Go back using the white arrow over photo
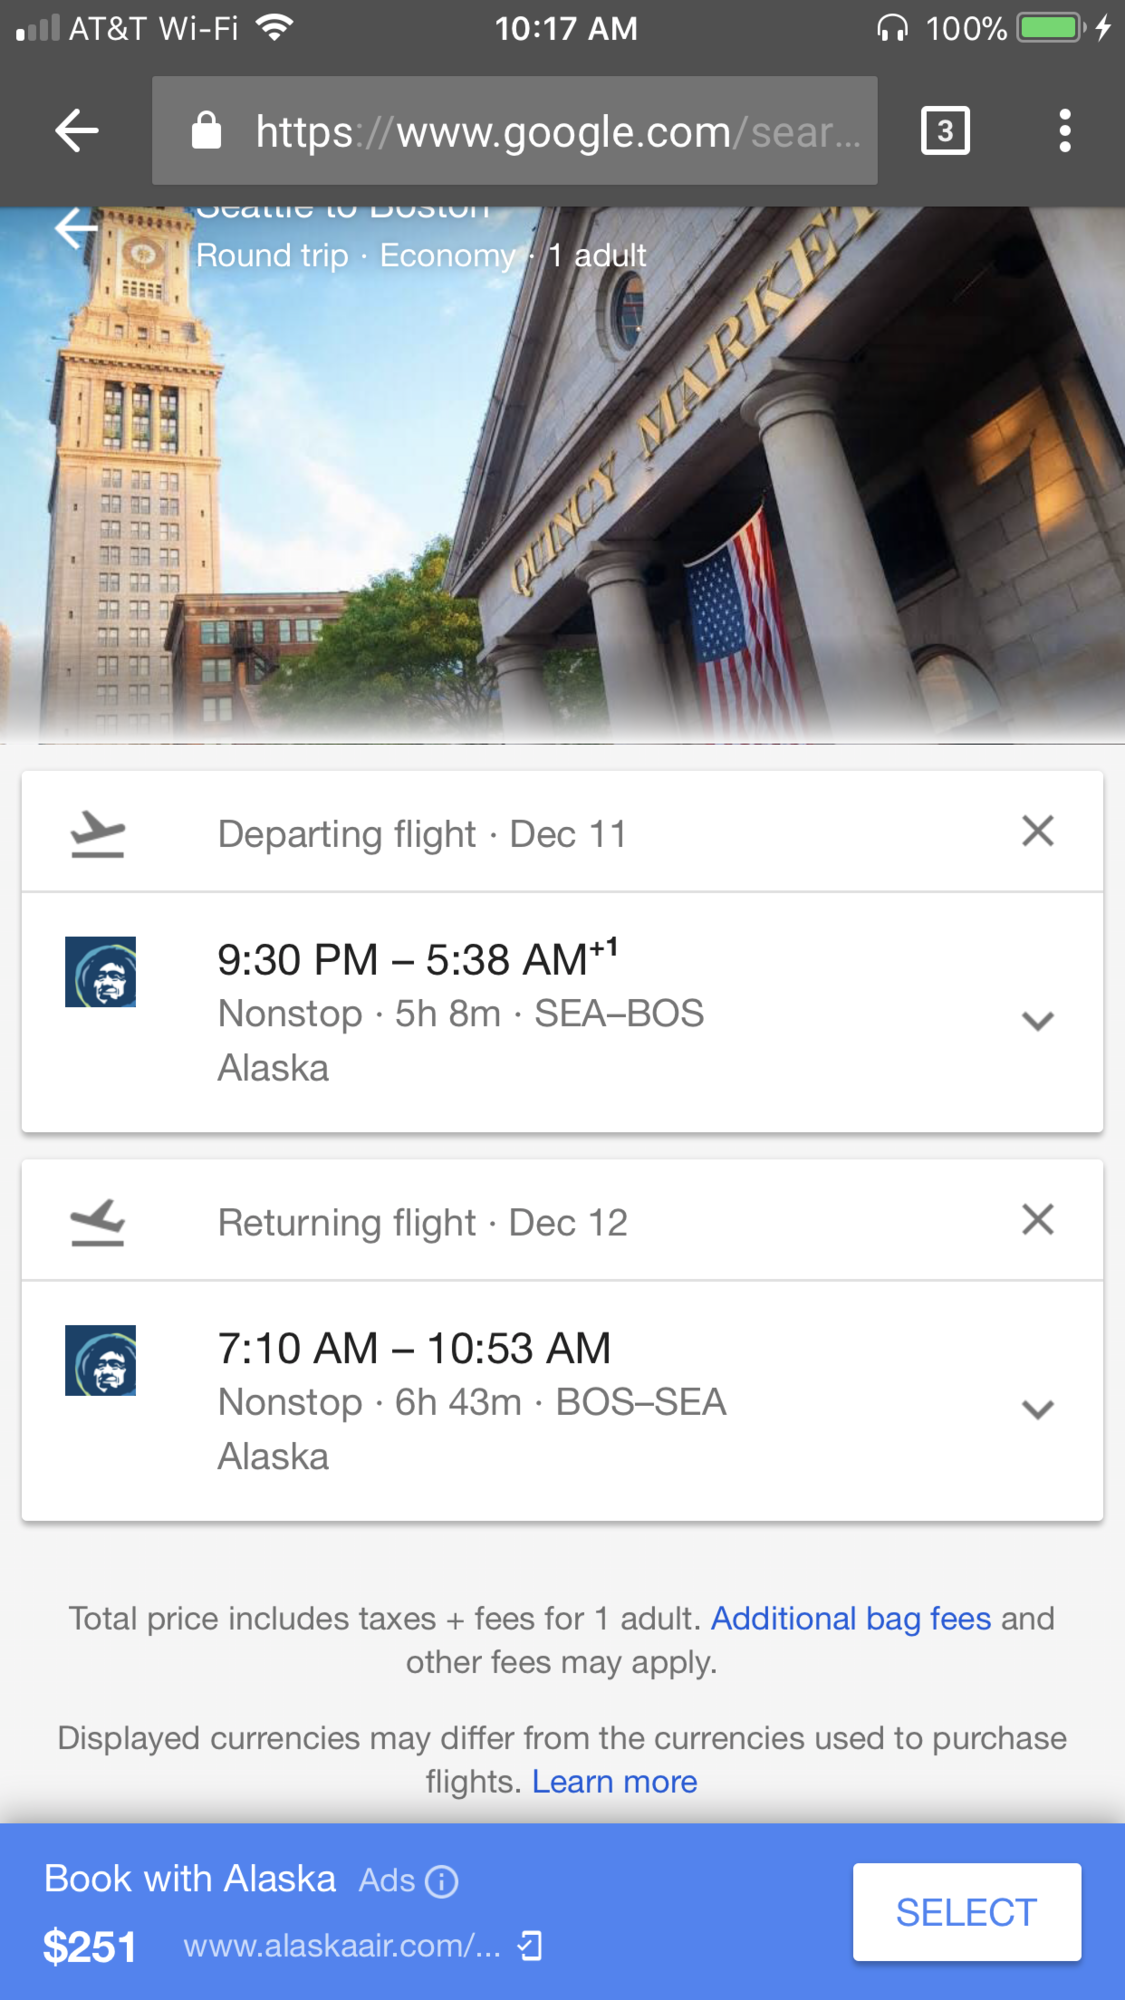The image size is (1125, 2000). click(x=77, y=228)
